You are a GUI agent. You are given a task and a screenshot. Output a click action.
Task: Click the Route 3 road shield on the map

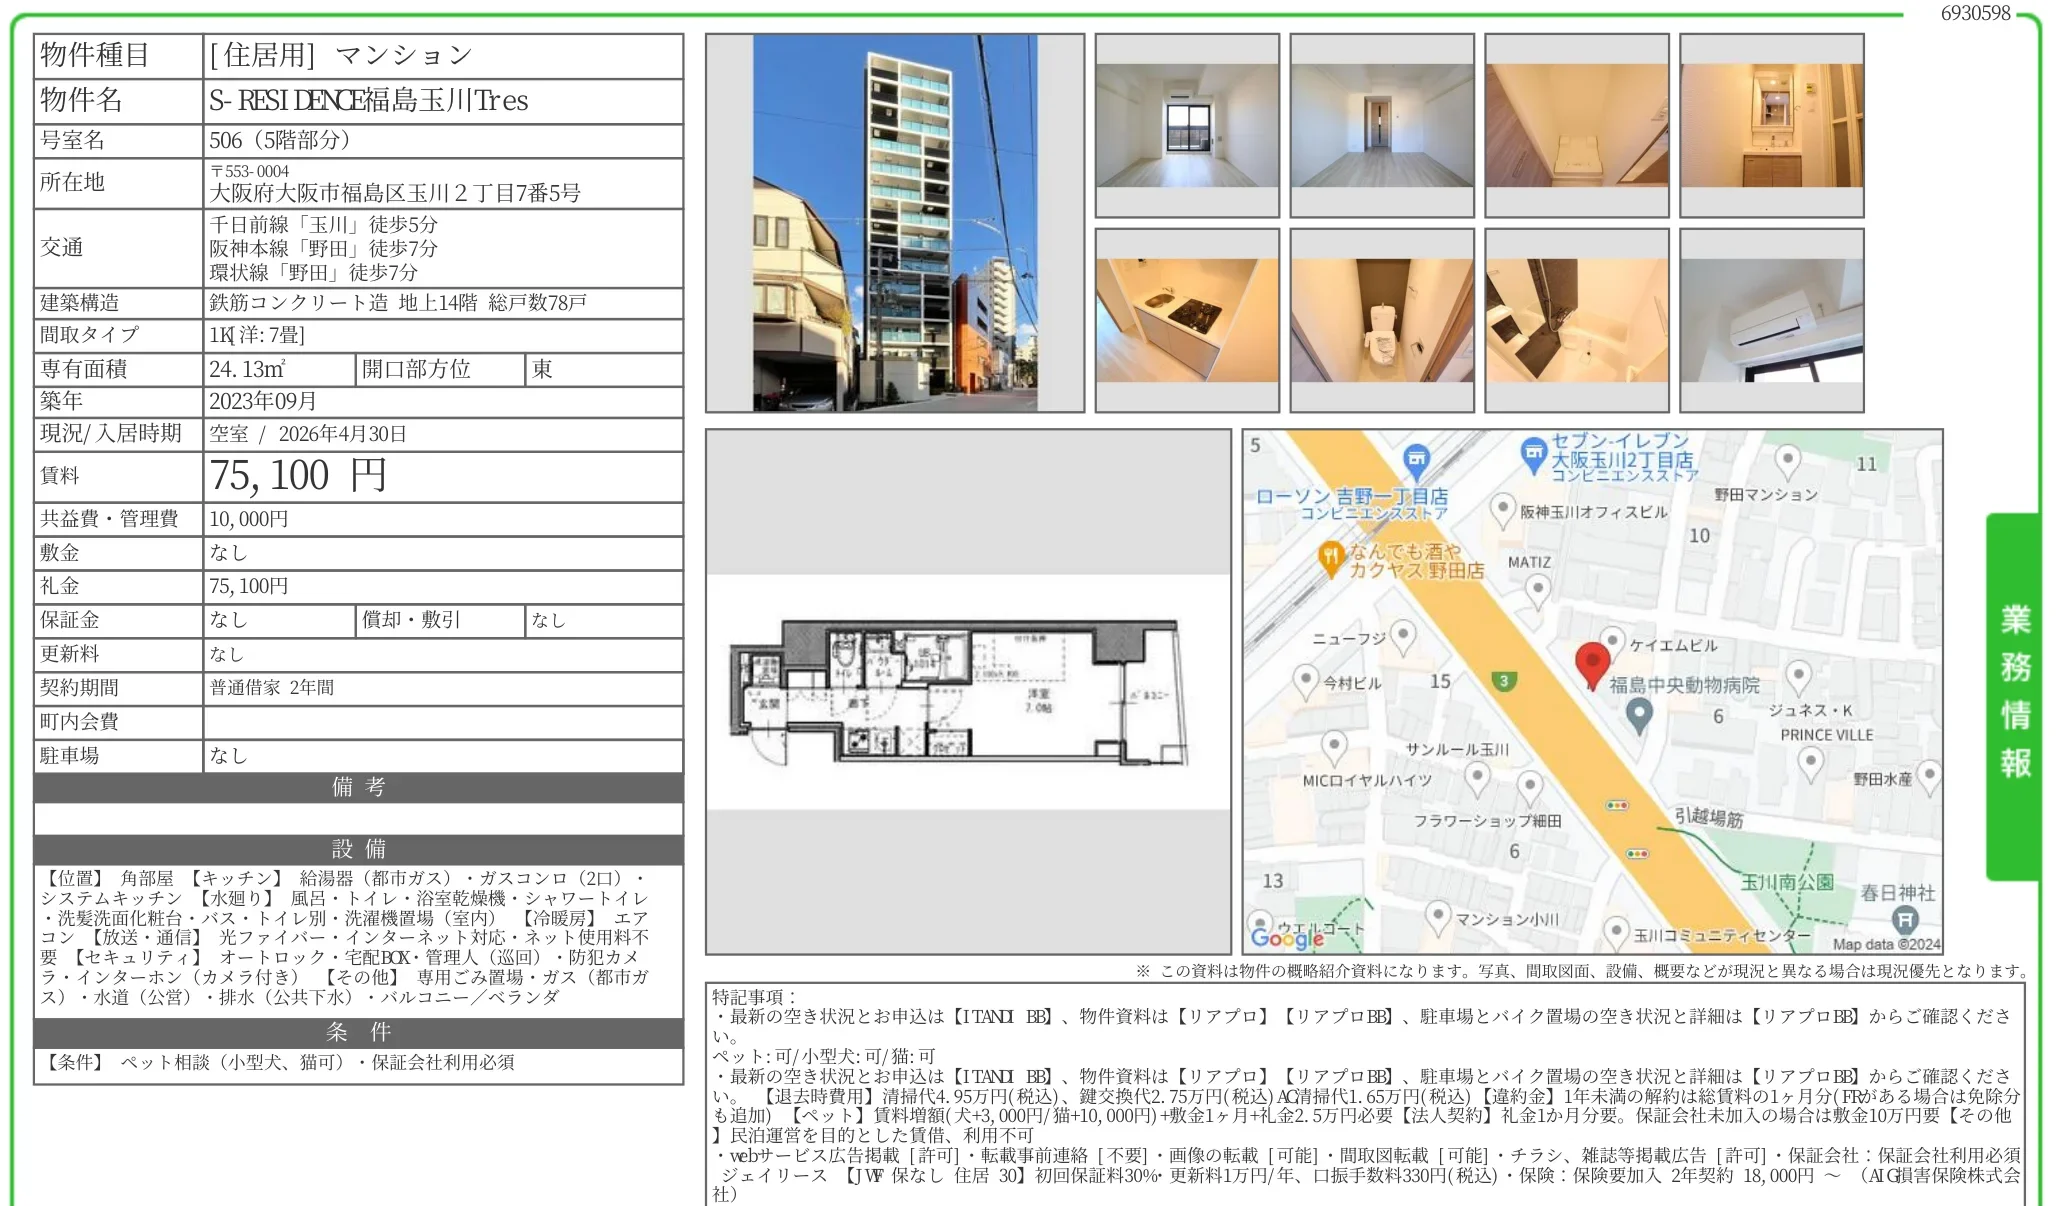point(1502,681)
